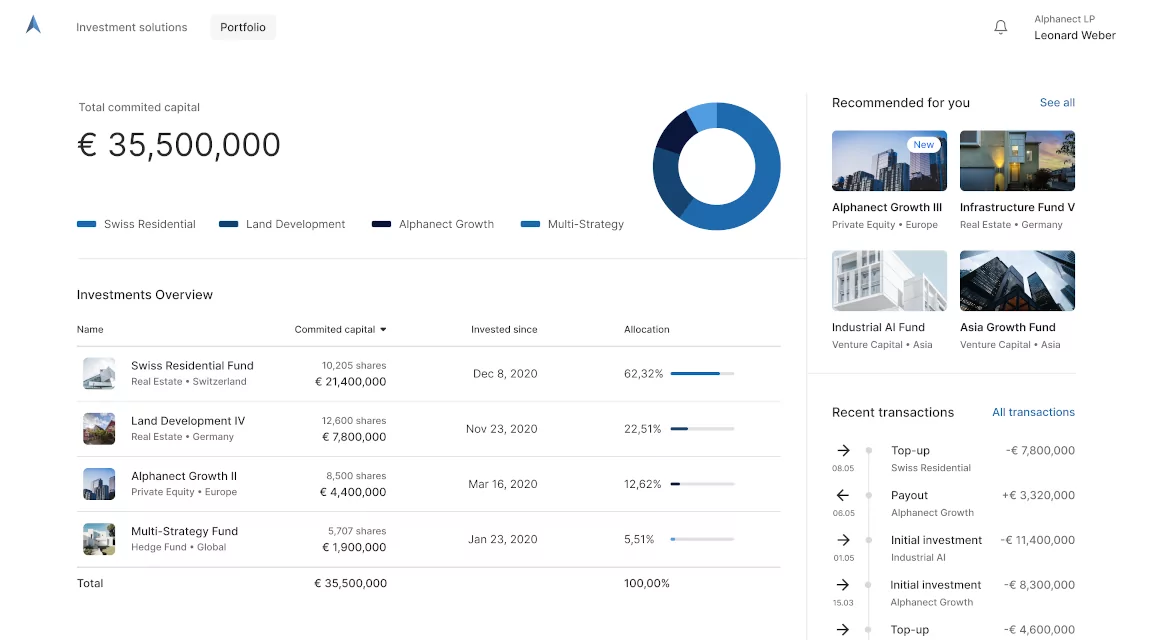Open the notifications bell
Image resolution: width=1152 pixels, height=640 pixels.
1000,27
